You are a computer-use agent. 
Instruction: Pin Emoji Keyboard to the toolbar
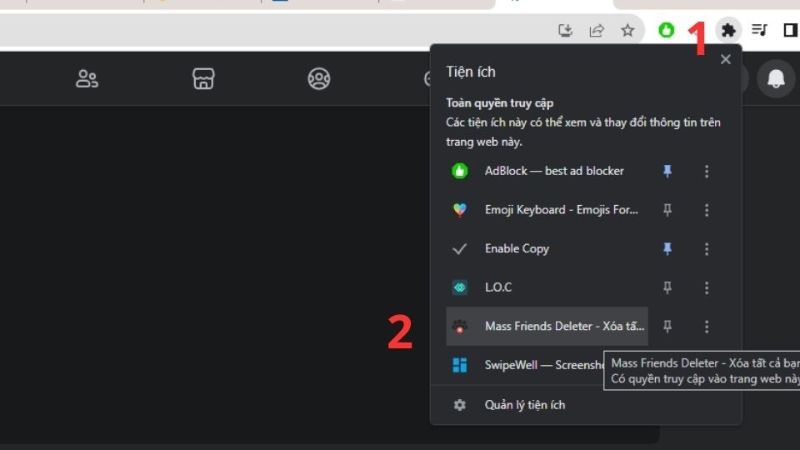click(667, 210)
